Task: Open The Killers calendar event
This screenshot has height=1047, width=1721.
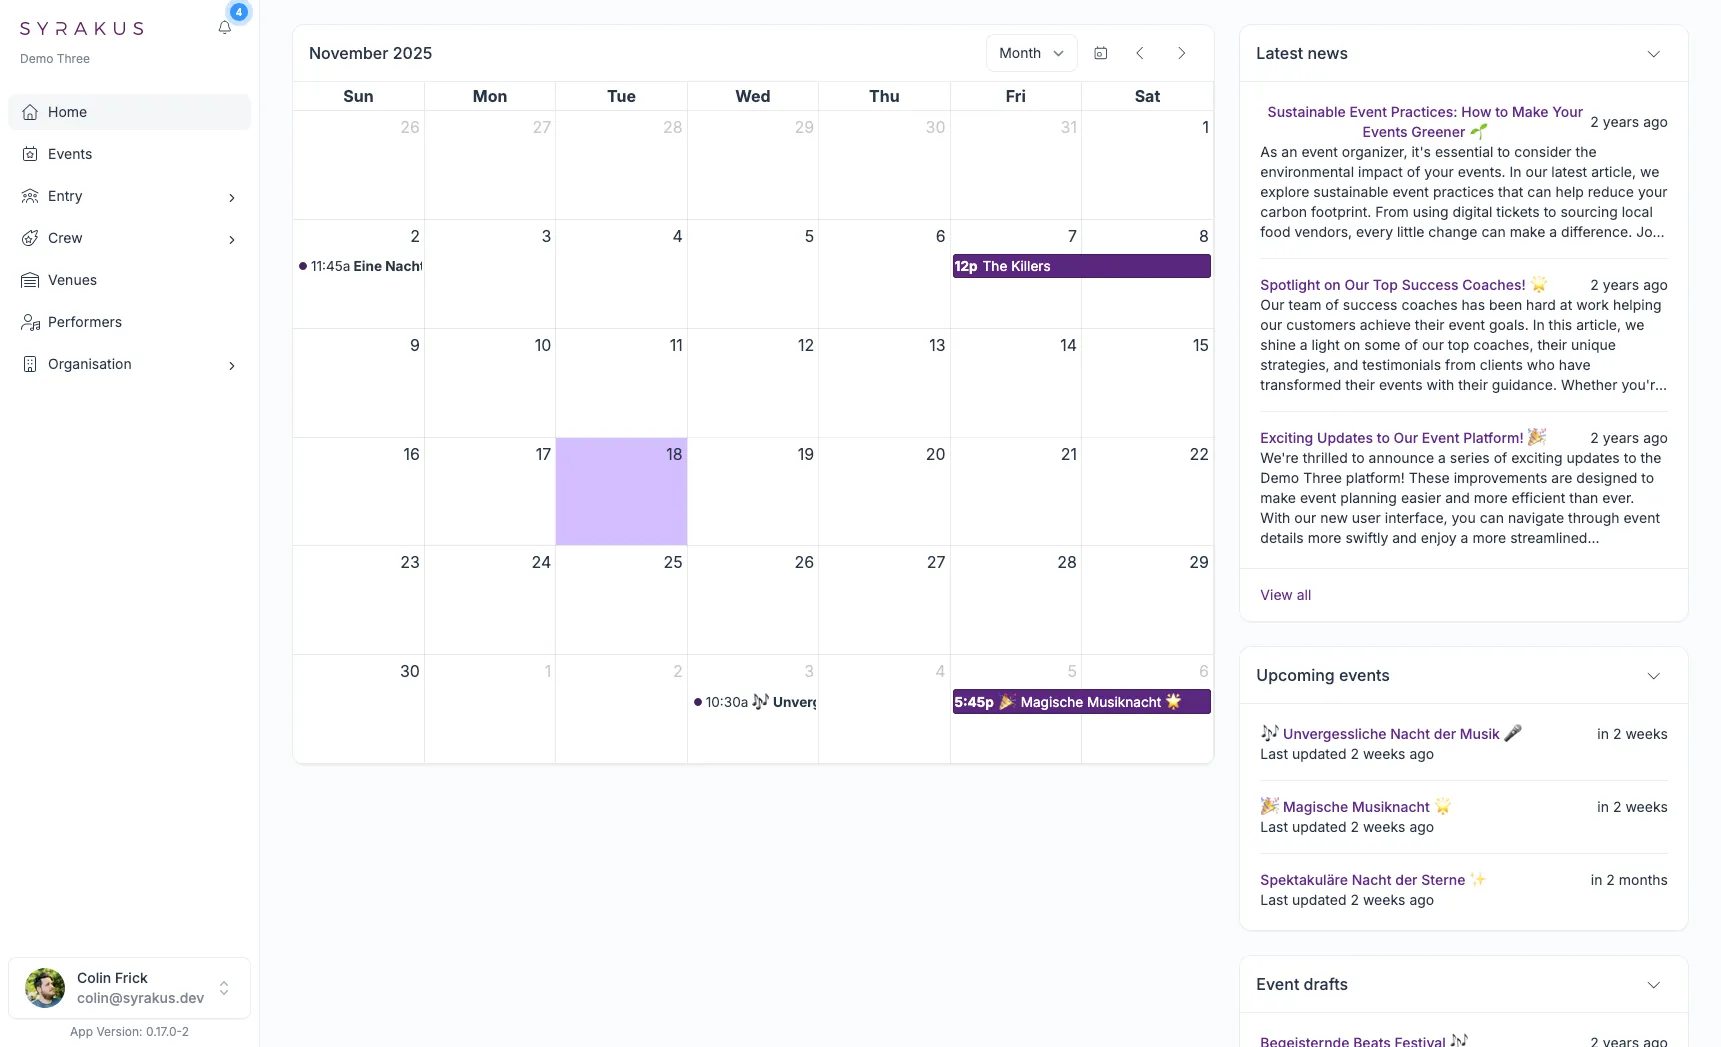Action: point(1081,266)
